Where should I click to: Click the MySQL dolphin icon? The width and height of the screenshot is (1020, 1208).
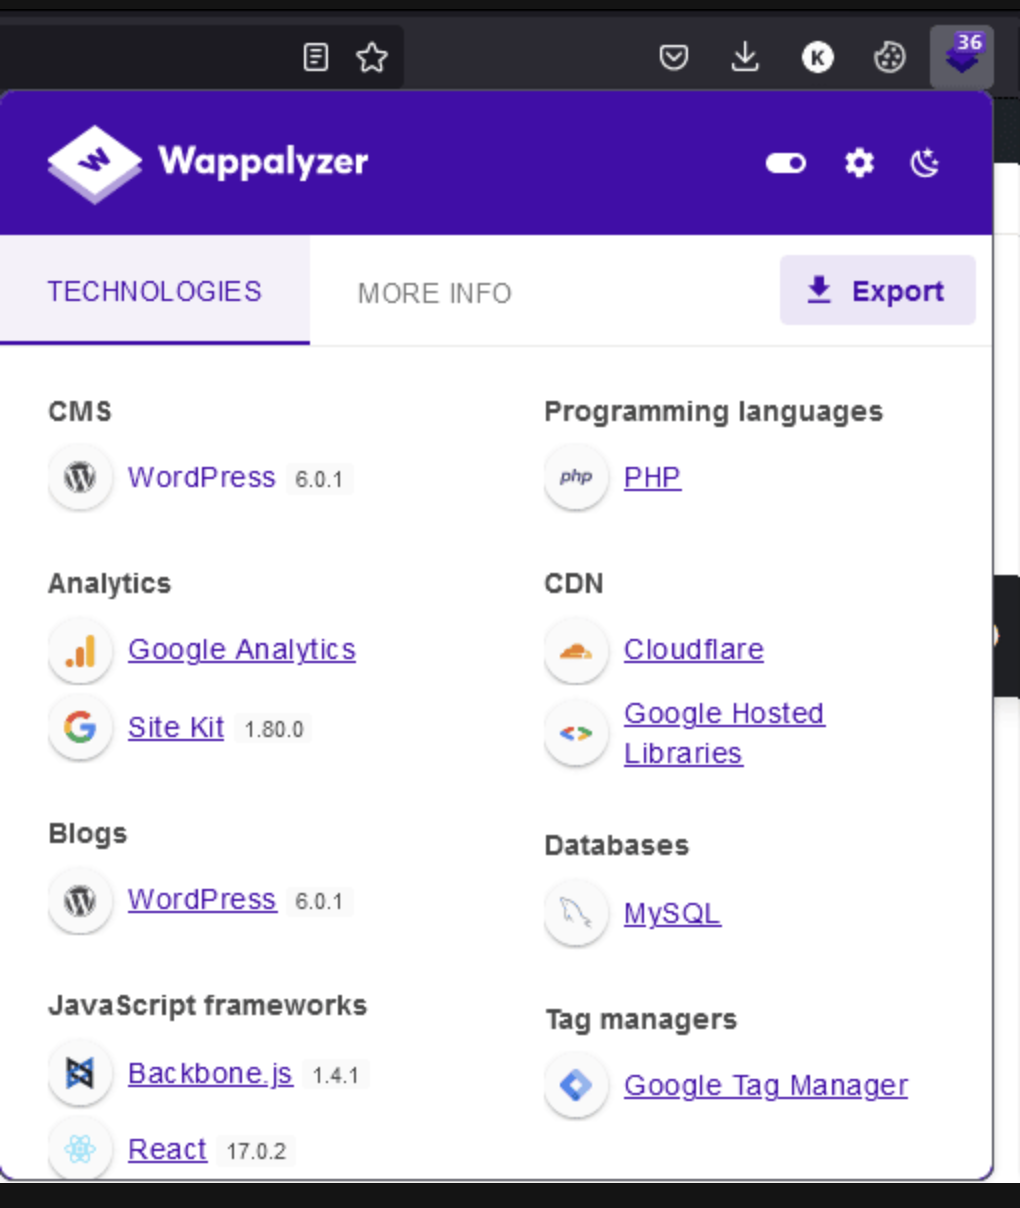[x=576, y=913]
